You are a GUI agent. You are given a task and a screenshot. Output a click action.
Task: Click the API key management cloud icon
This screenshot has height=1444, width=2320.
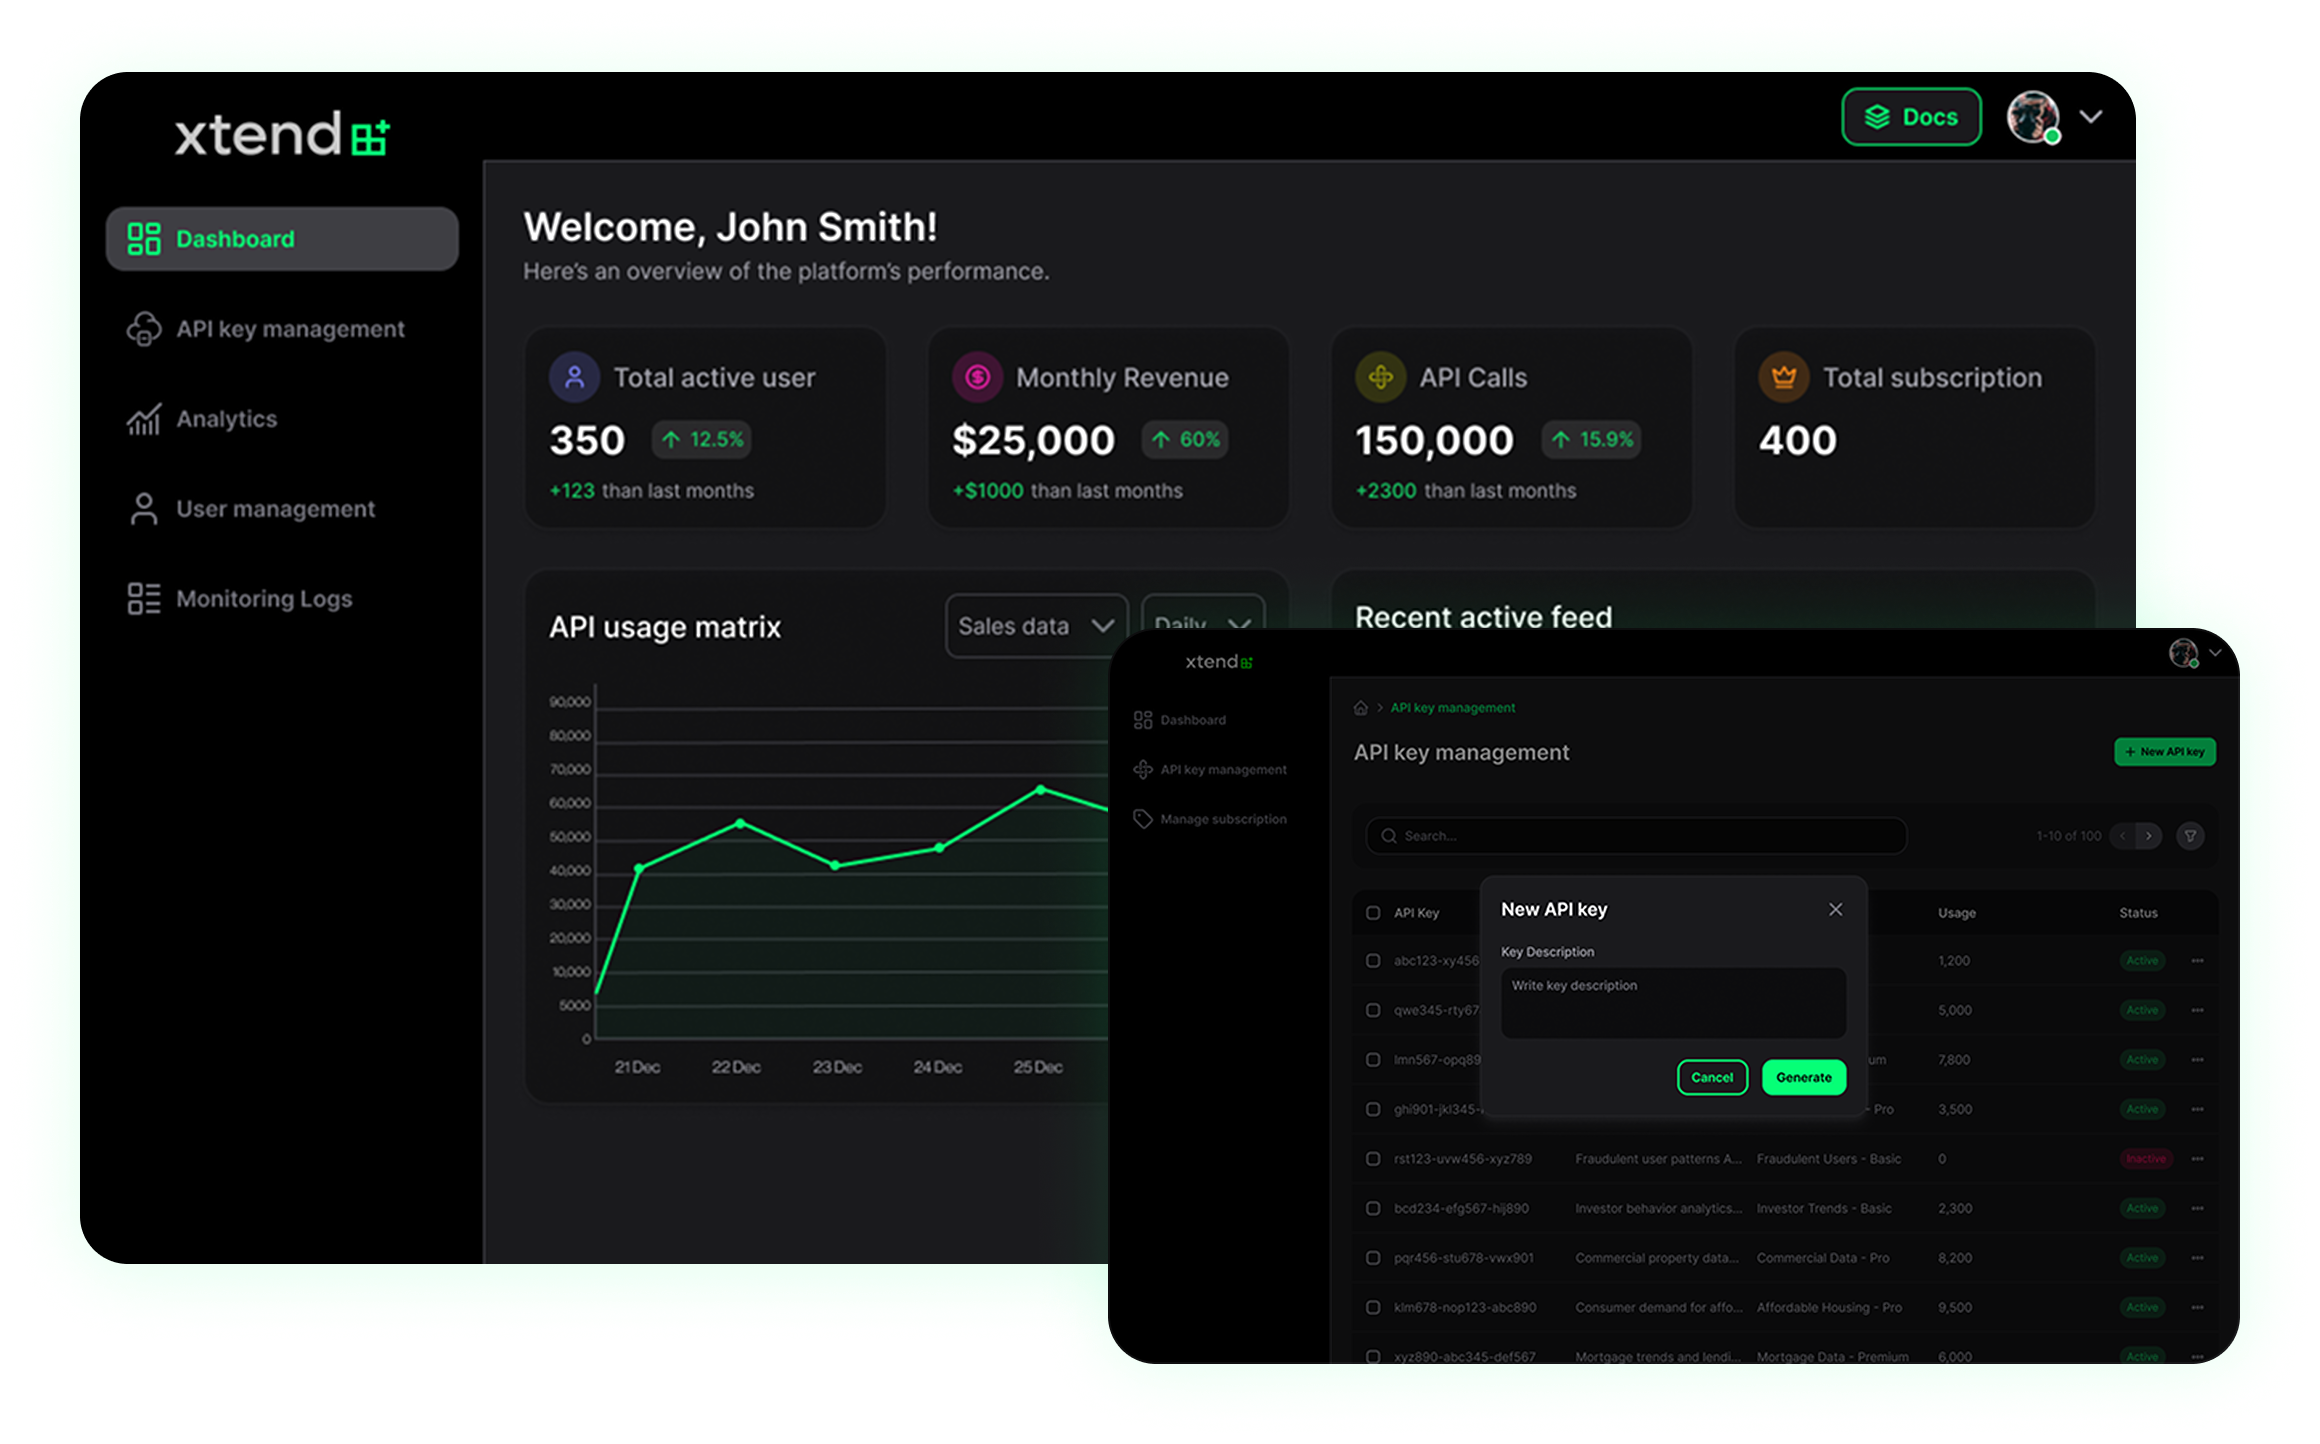144,329
